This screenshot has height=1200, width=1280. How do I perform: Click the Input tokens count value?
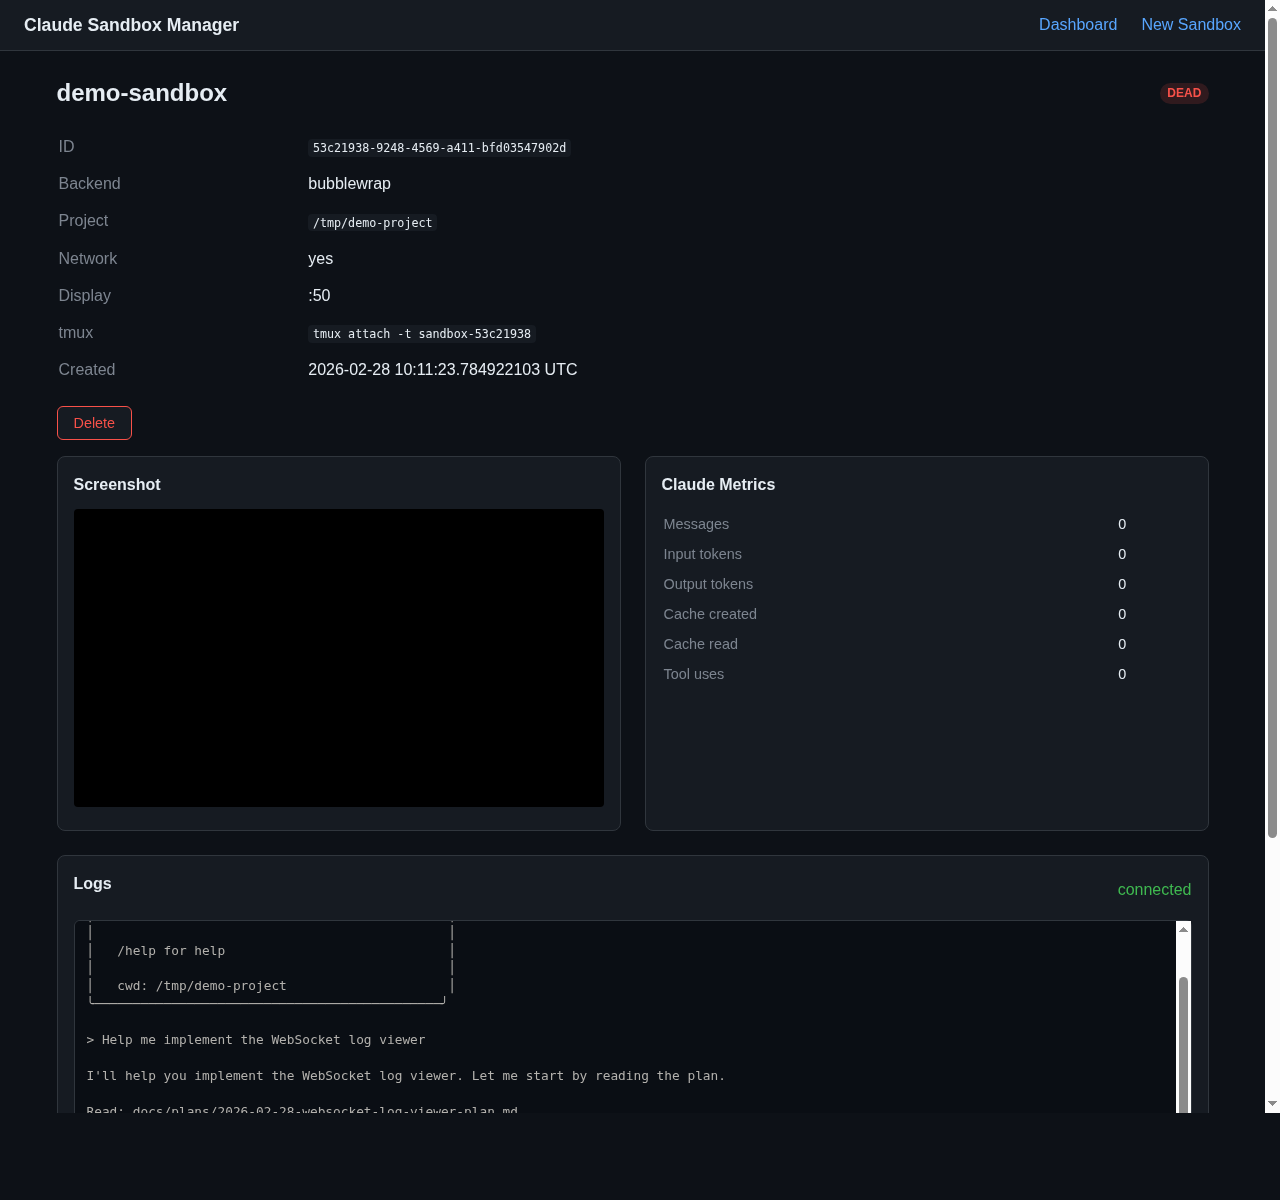click(1122, 554)
